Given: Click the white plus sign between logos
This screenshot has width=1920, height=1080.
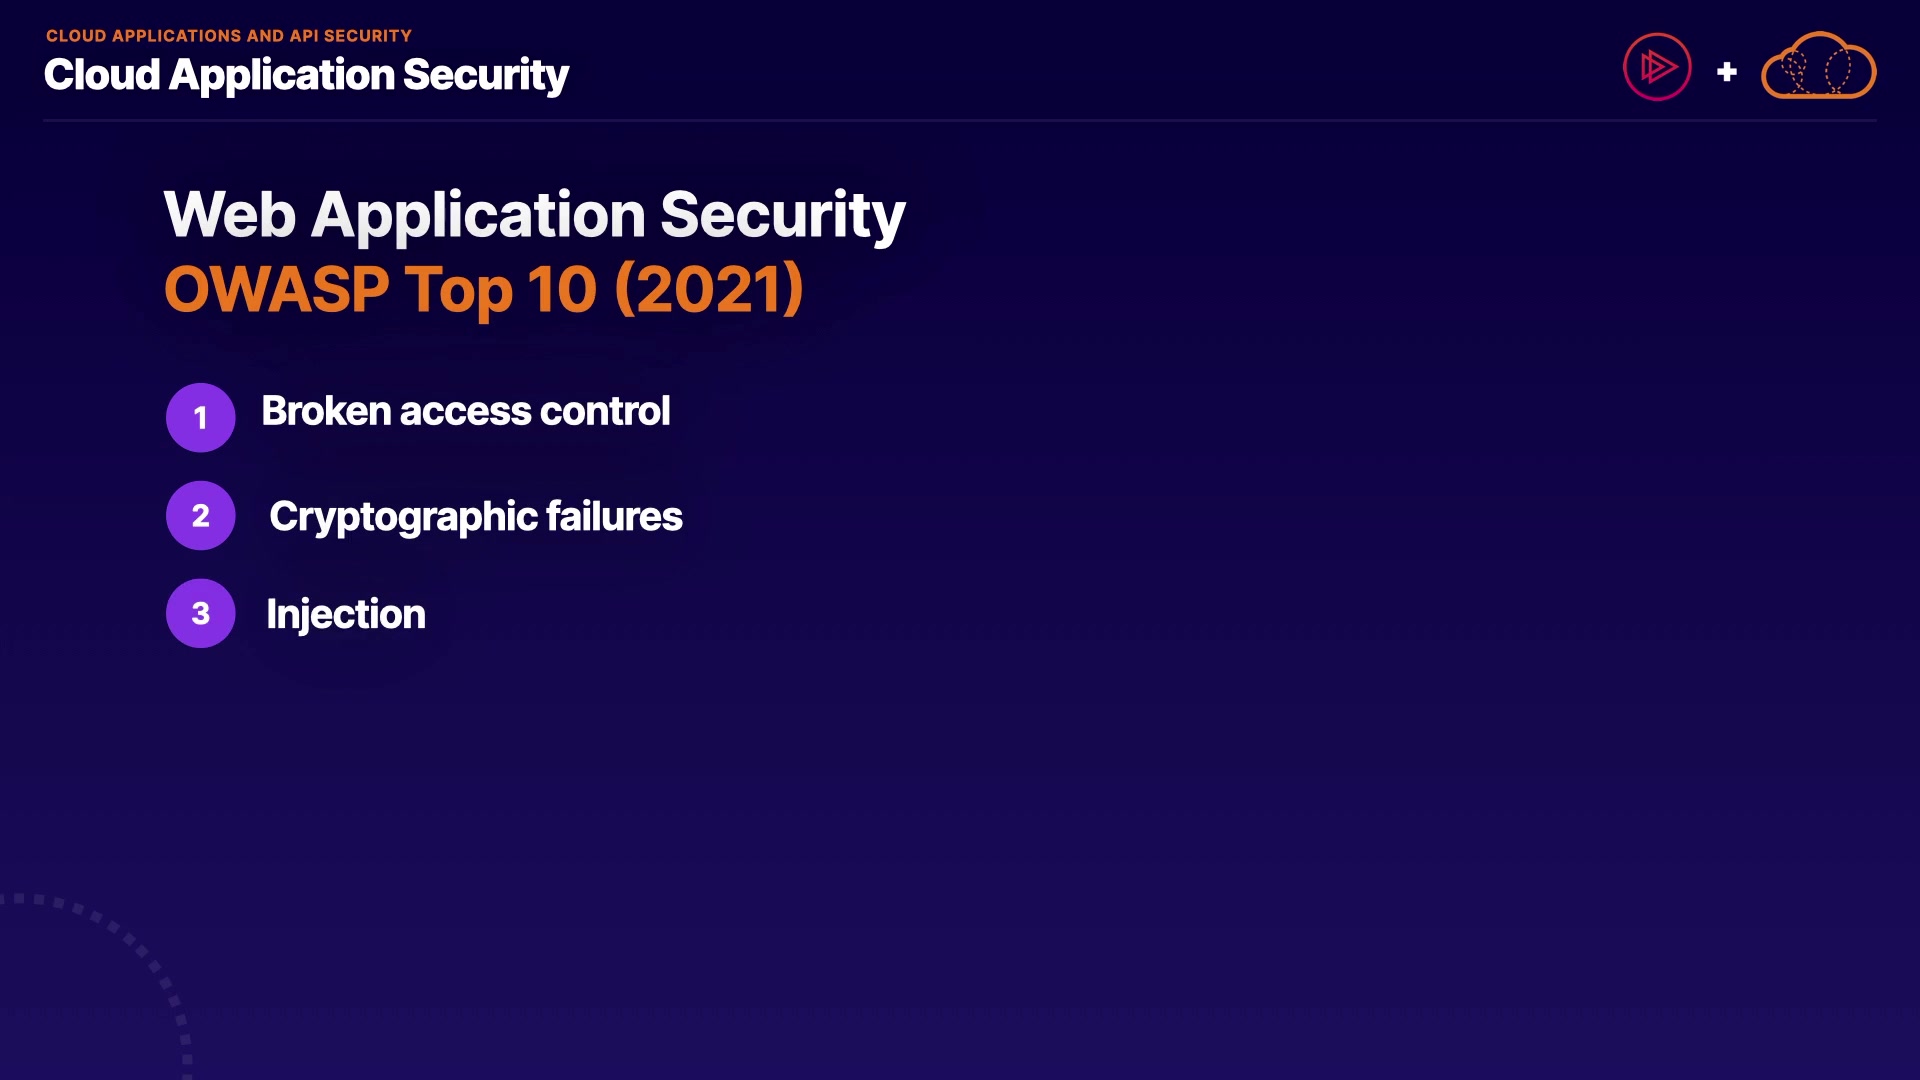Looking at the screenshot, I should [x=1726, y=72].
